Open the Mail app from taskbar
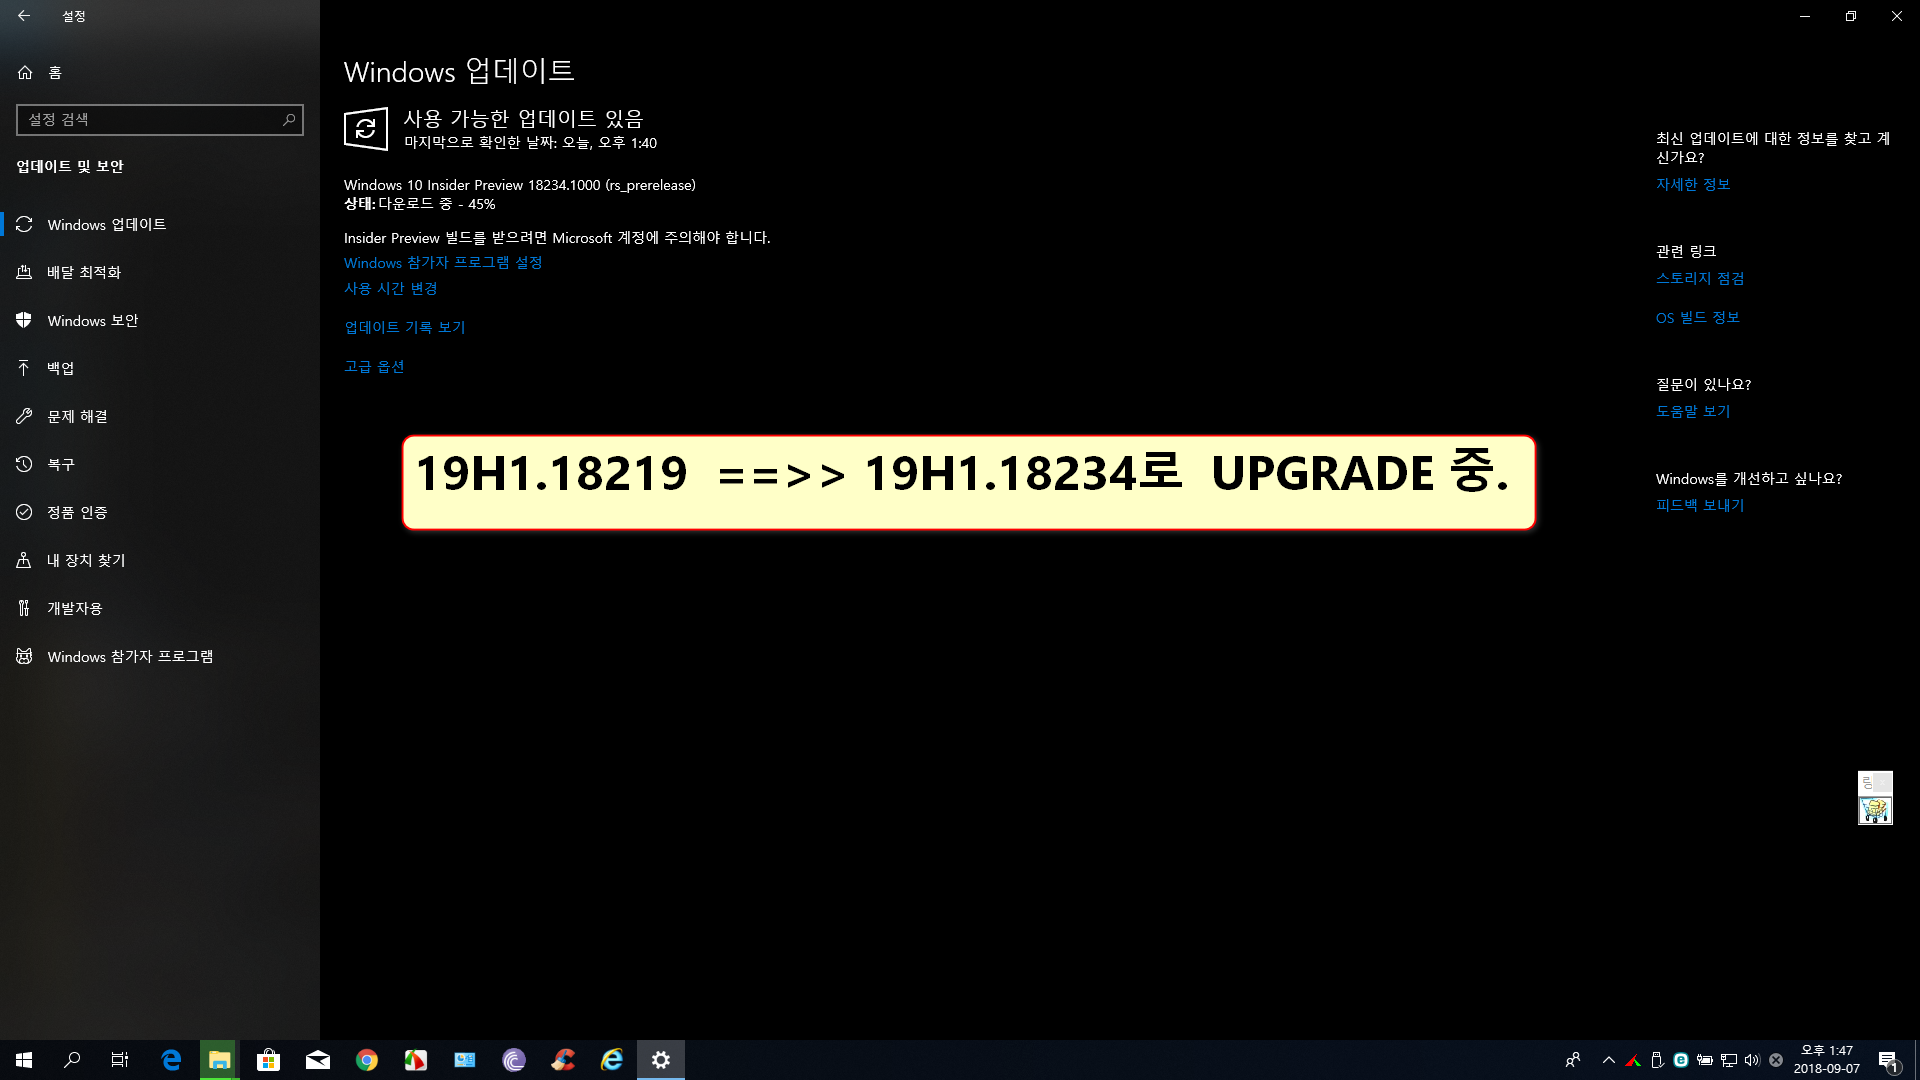The image size is (1920, 1080). click(317, 1060)
